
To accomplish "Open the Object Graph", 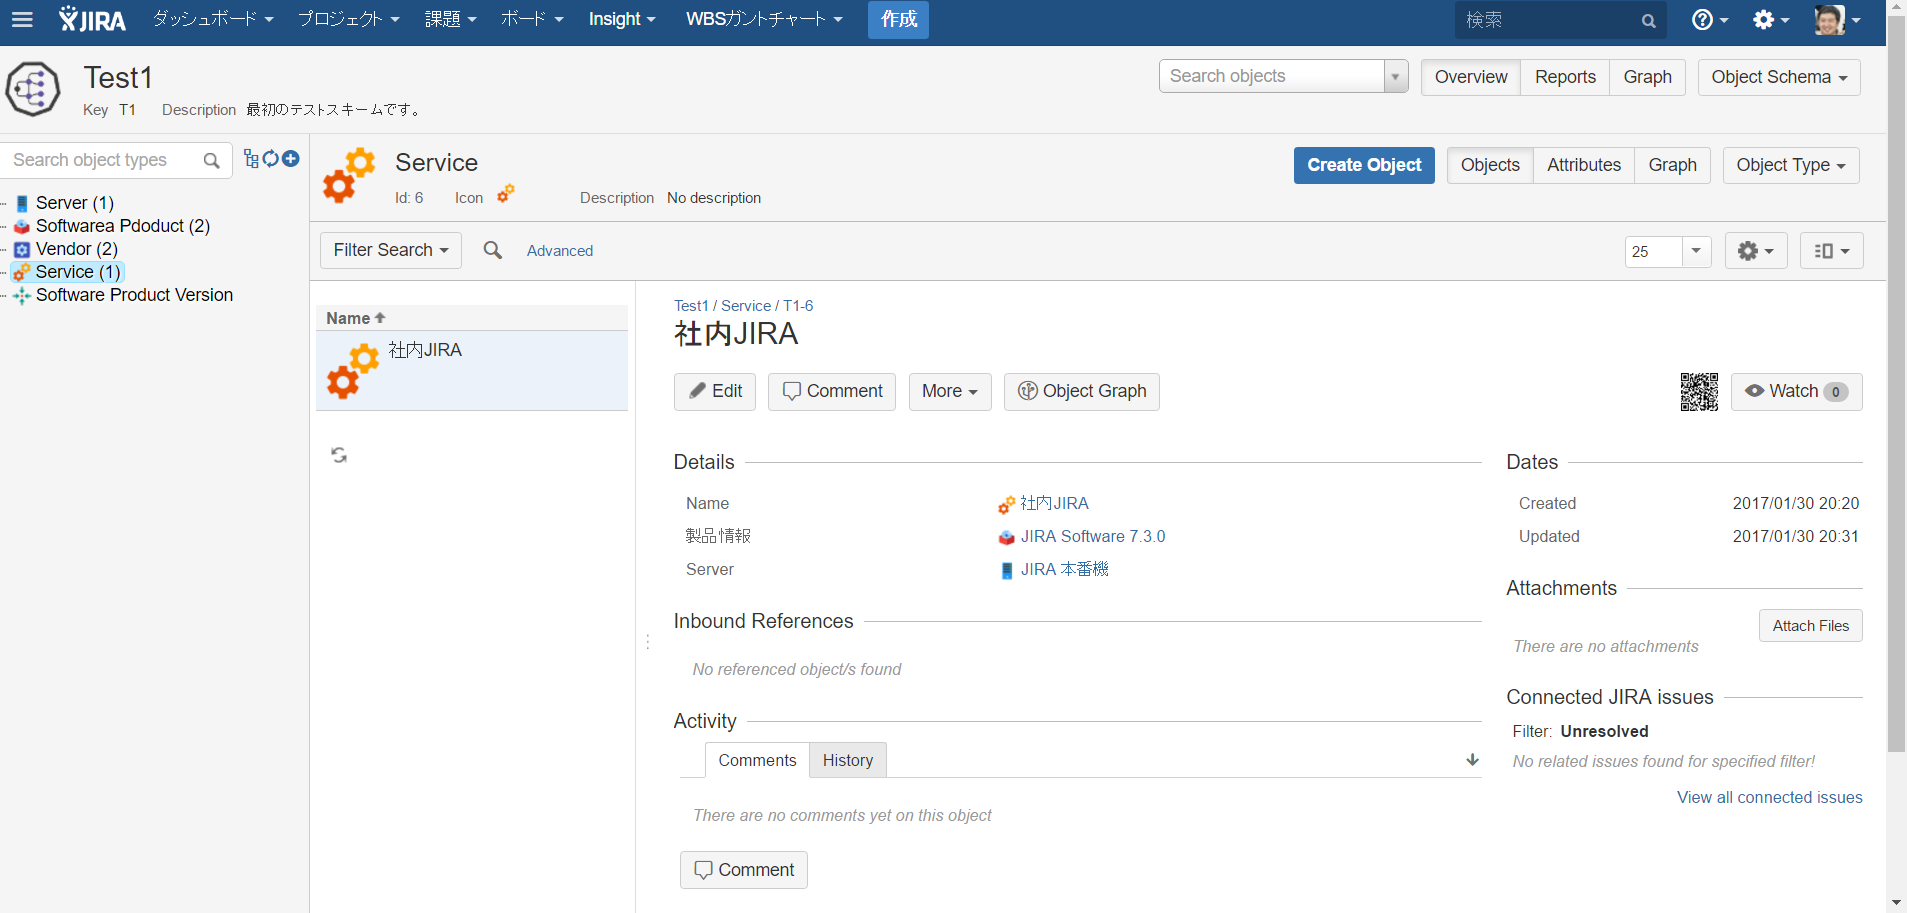I will pos(1082,392).
